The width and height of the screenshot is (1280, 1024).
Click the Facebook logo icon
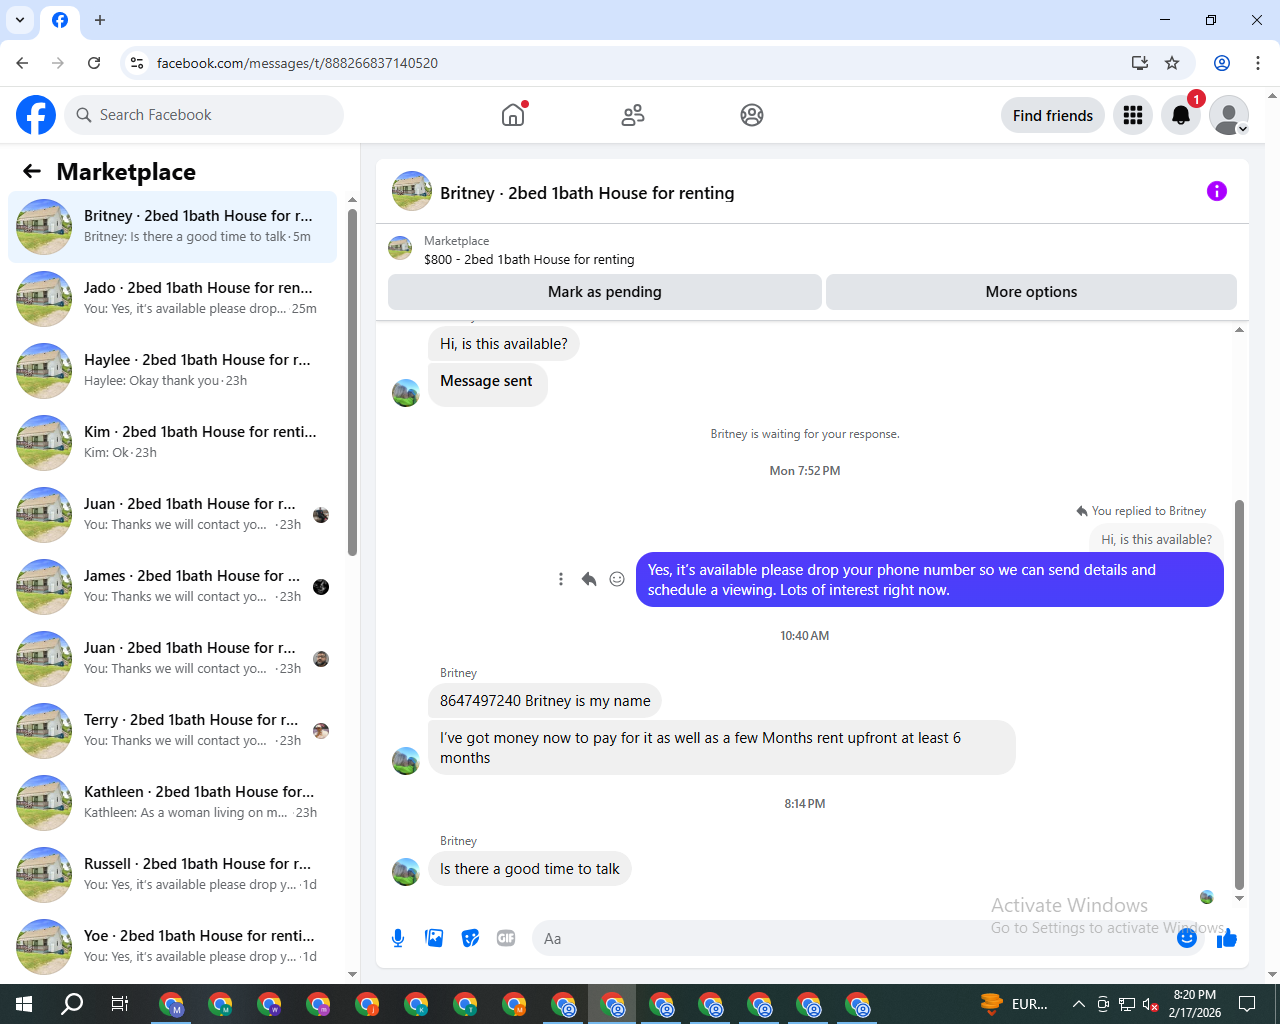click(x=36, y=115)
